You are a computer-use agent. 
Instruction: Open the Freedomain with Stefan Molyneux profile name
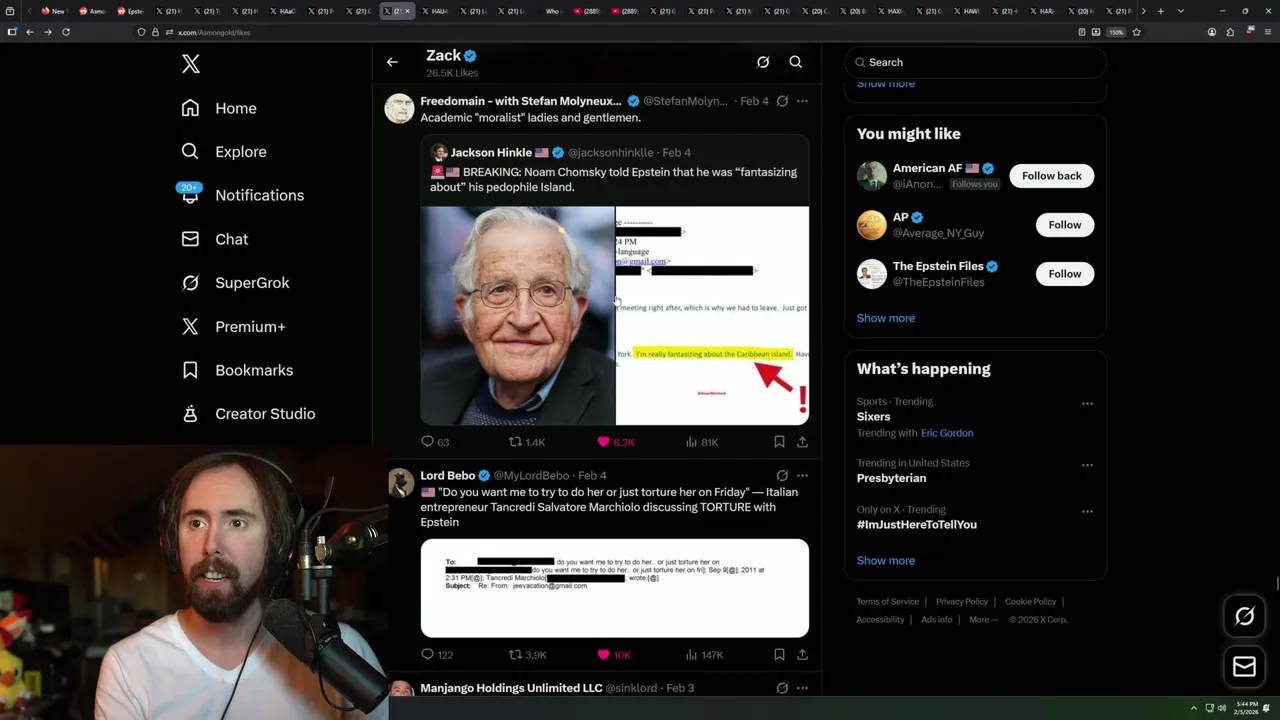521,101
